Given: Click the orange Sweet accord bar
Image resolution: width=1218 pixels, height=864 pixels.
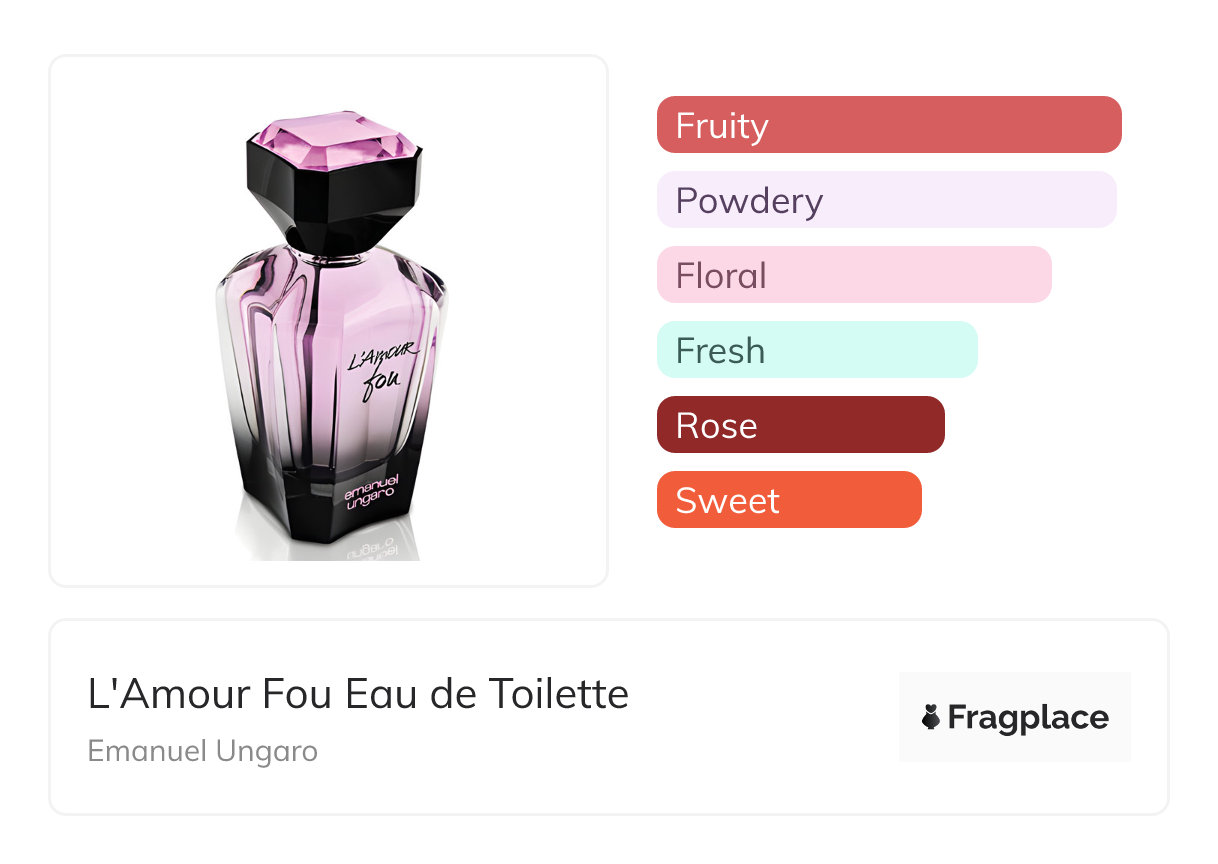Looking at the screenshot, I should (x=789, y=500).
